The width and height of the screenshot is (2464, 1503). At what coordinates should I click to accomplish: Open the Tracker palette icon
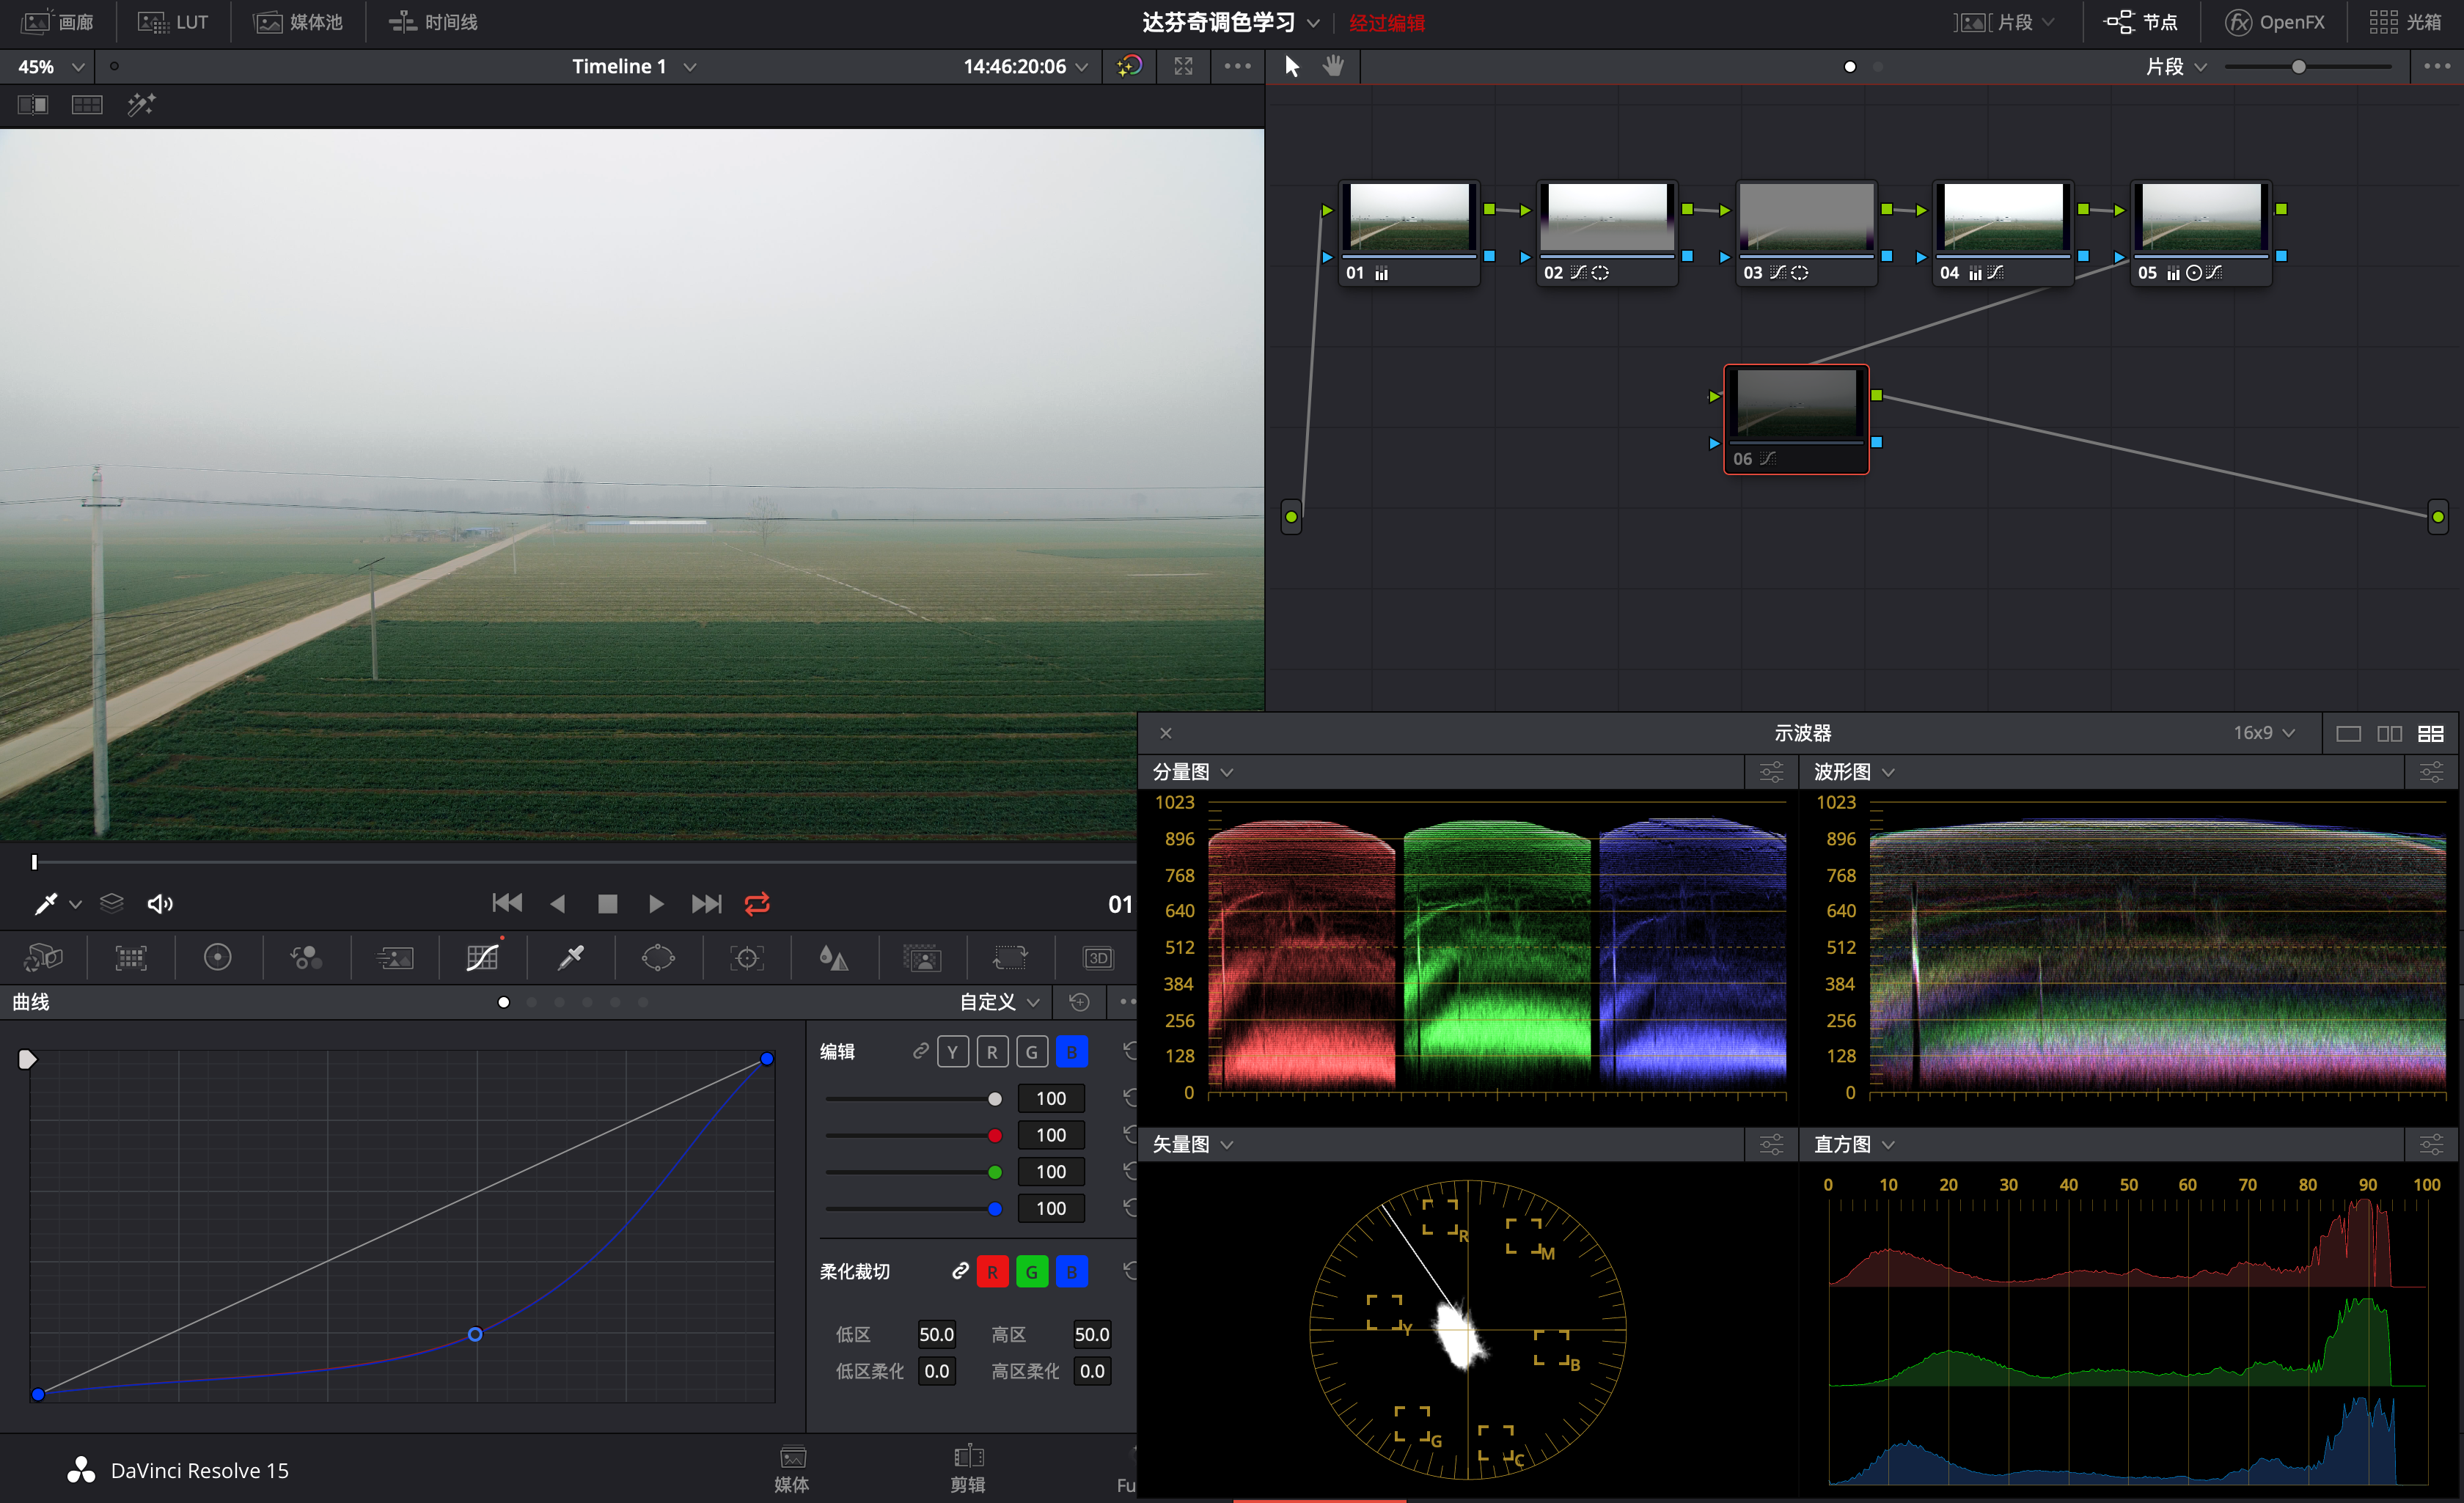click(x=746, y=958)
